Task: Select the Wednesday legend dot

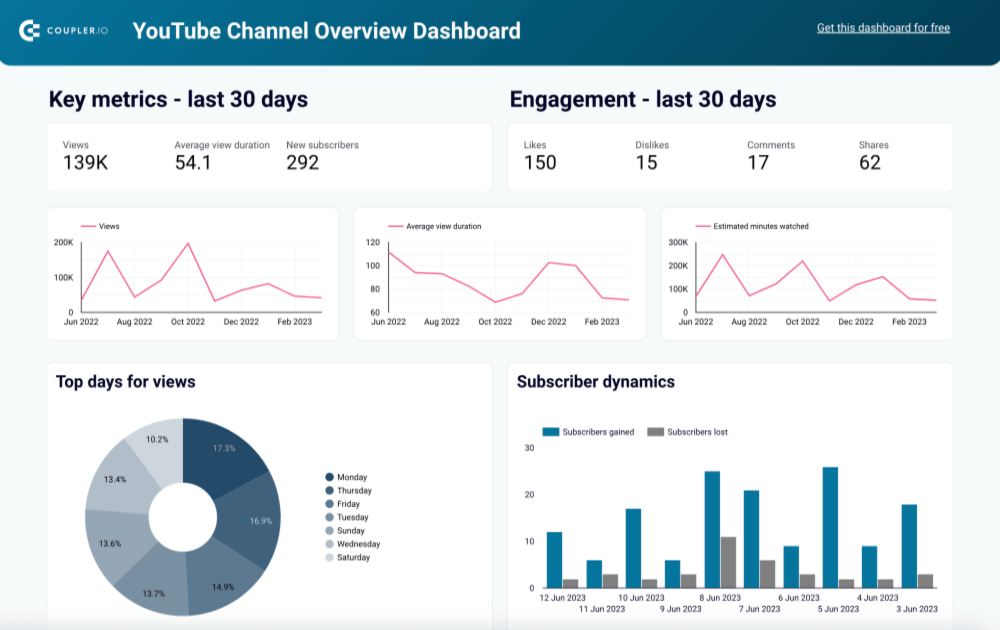Action: pos(330,544)
